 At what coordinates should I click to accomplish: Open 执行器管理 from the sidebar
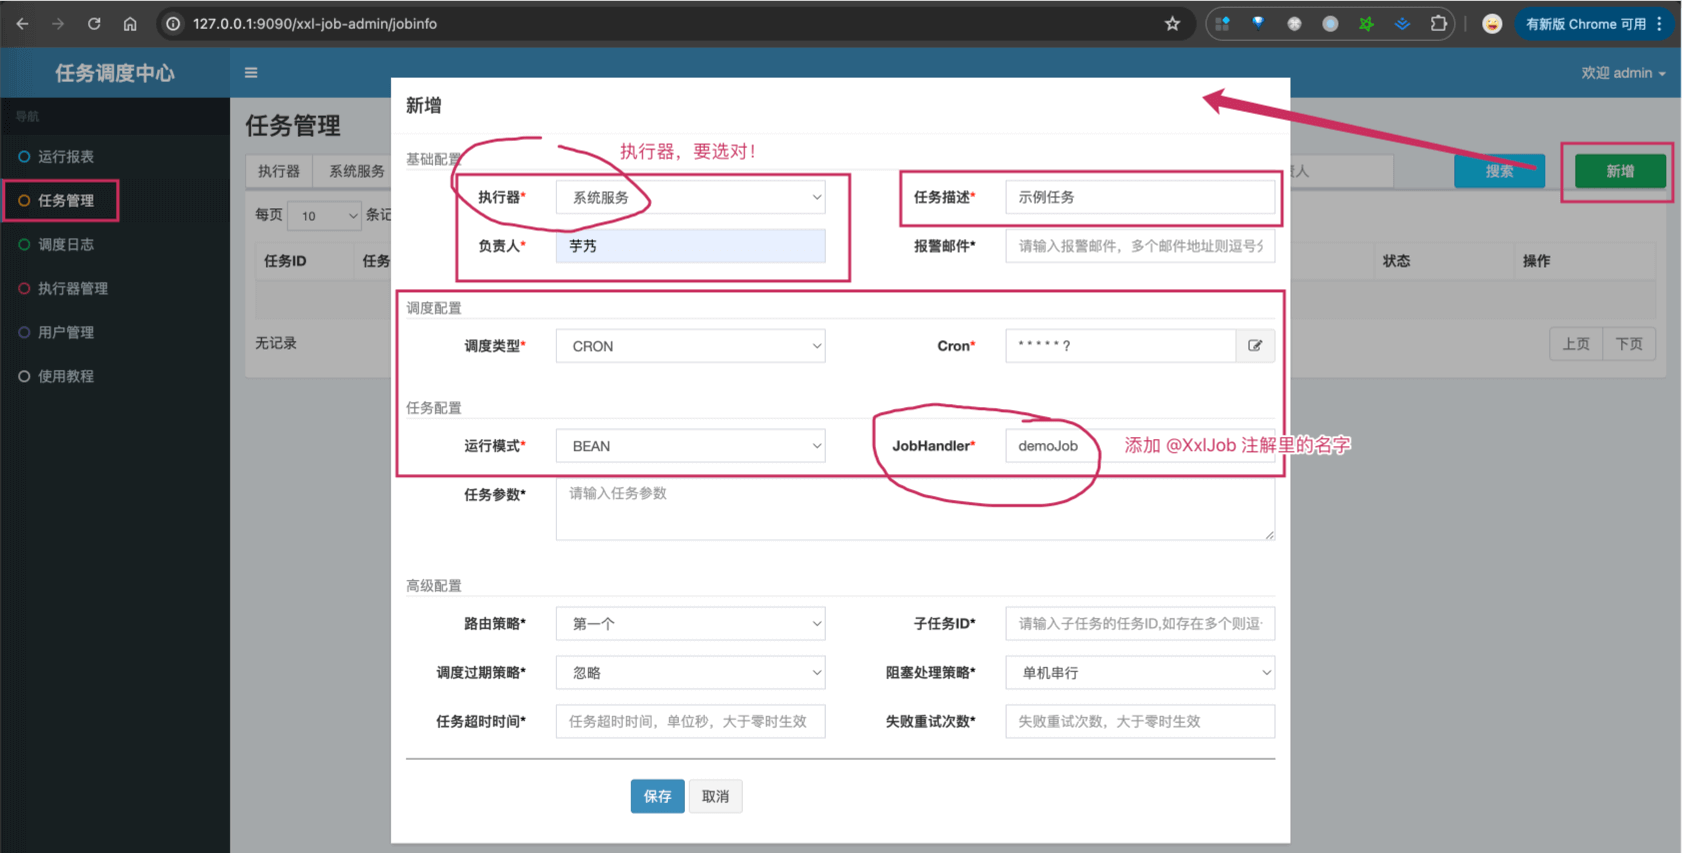(72, 289)
